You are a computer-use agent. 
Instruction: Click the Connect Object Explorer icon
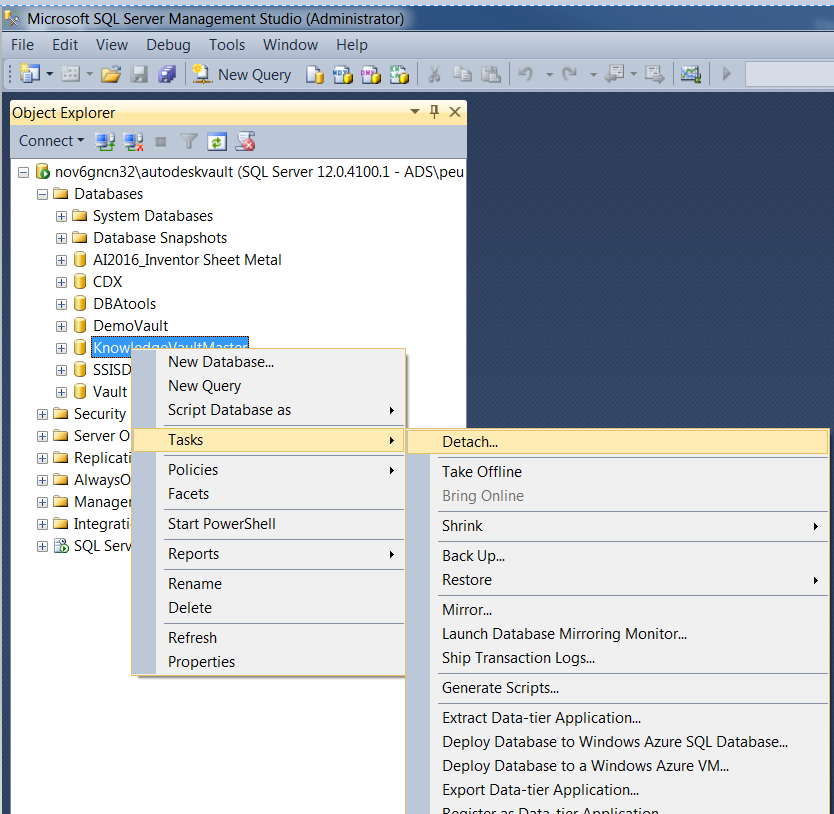[105, 141]
